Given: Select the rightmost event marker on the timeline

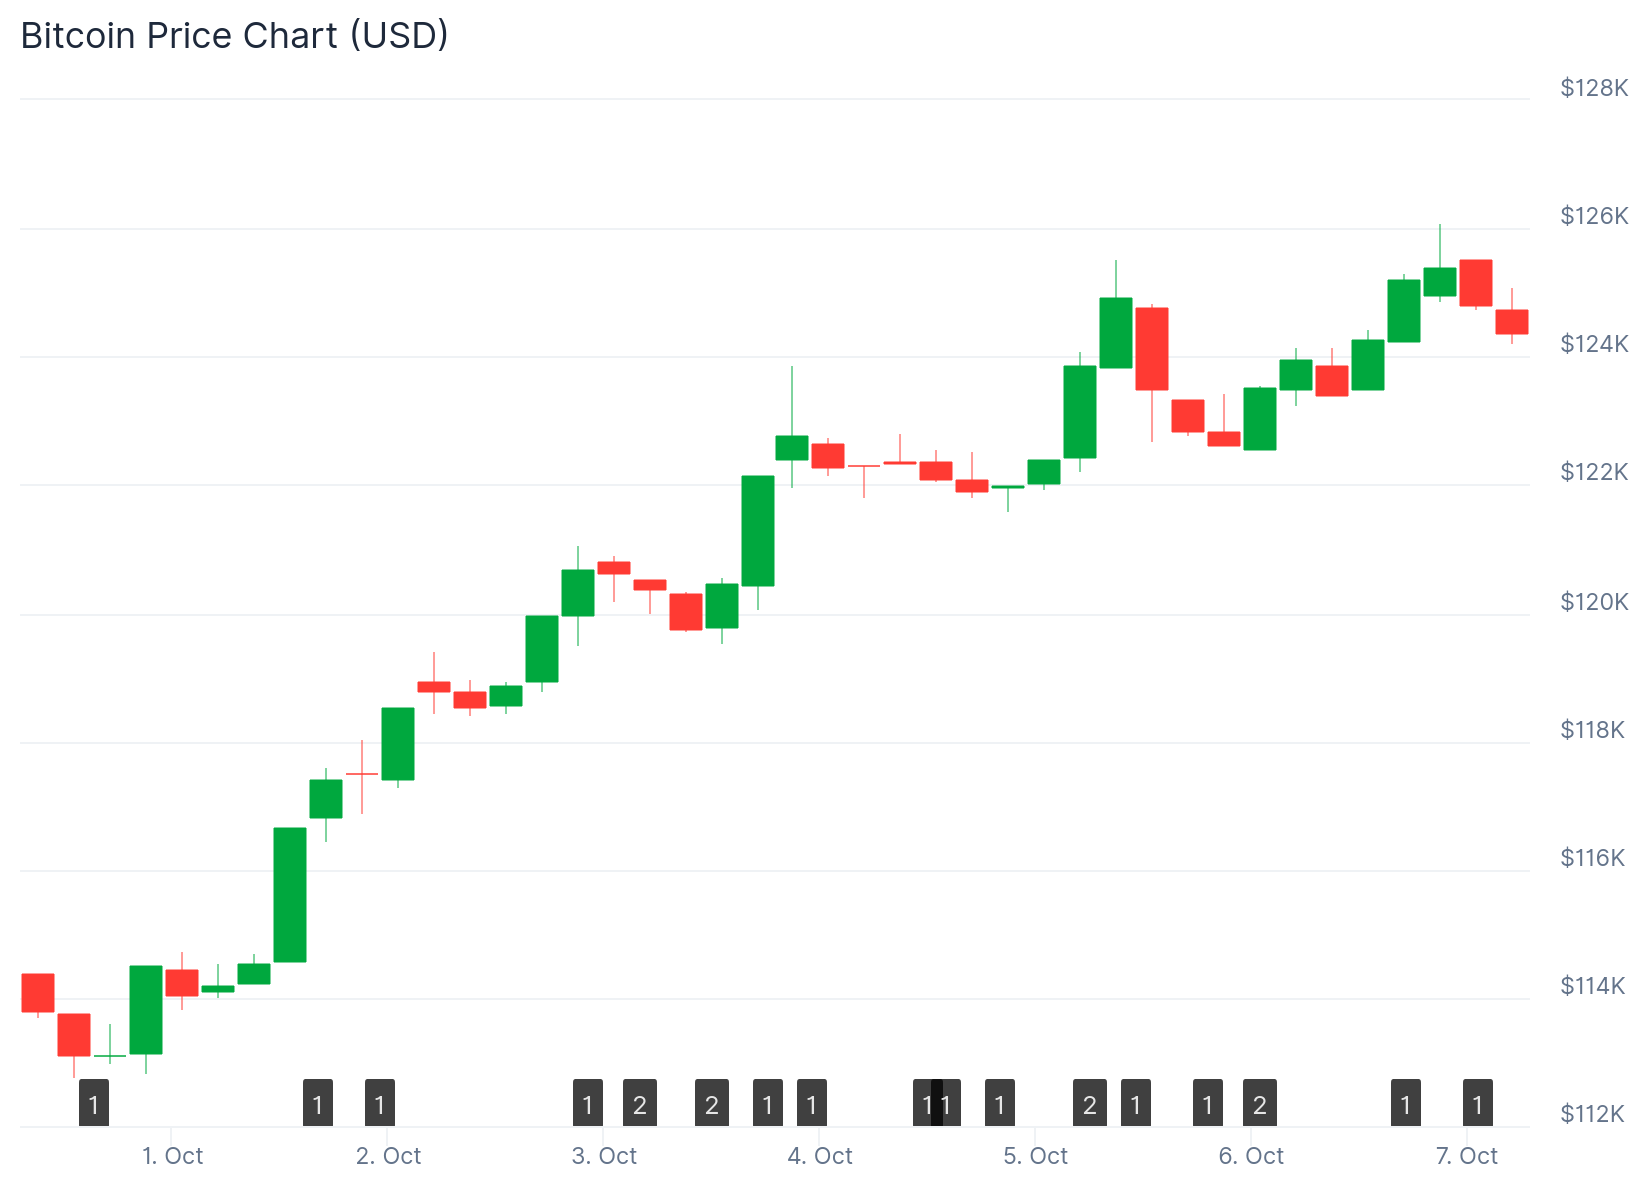Looking at the screenshot, I should [x=1478, y=1103].
